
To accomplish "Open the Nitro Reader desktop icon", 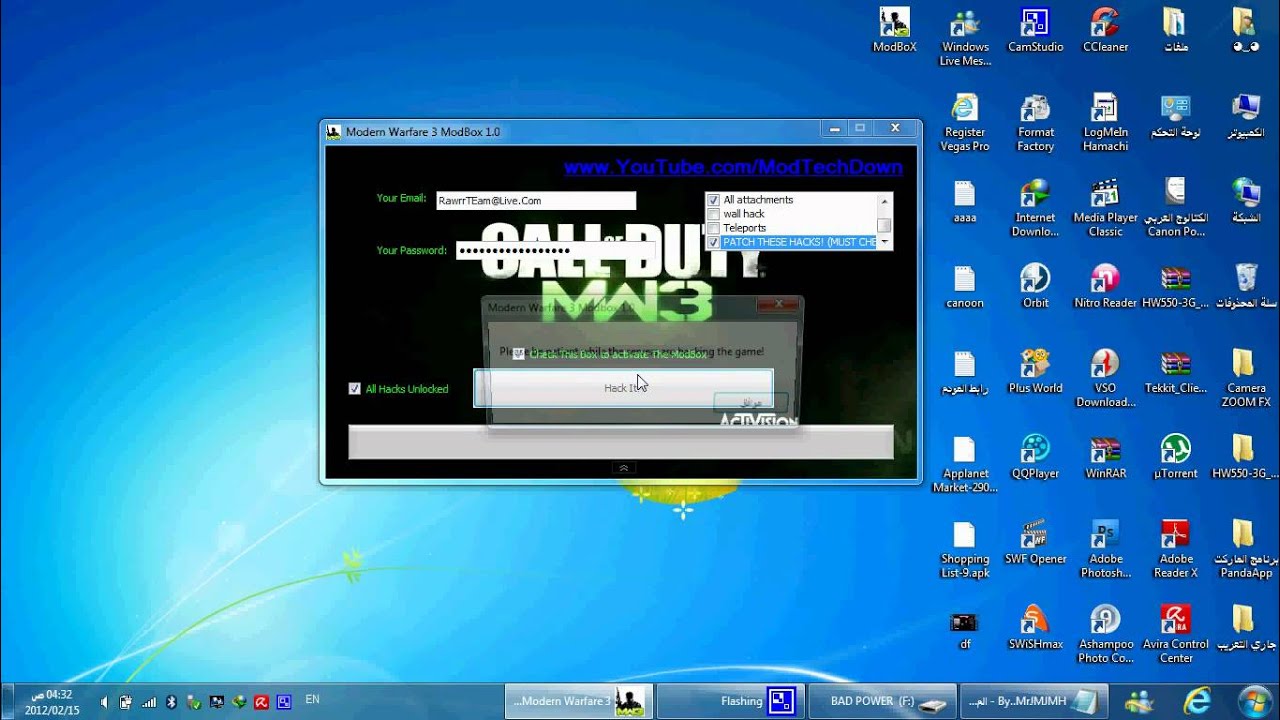I will [x=1105, y=286].
